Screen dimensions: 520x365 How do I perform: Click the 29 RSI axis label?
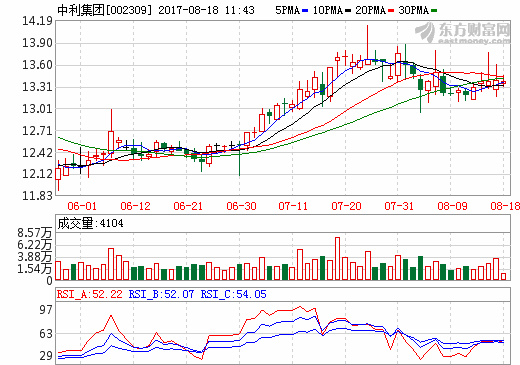pos(46,356)
